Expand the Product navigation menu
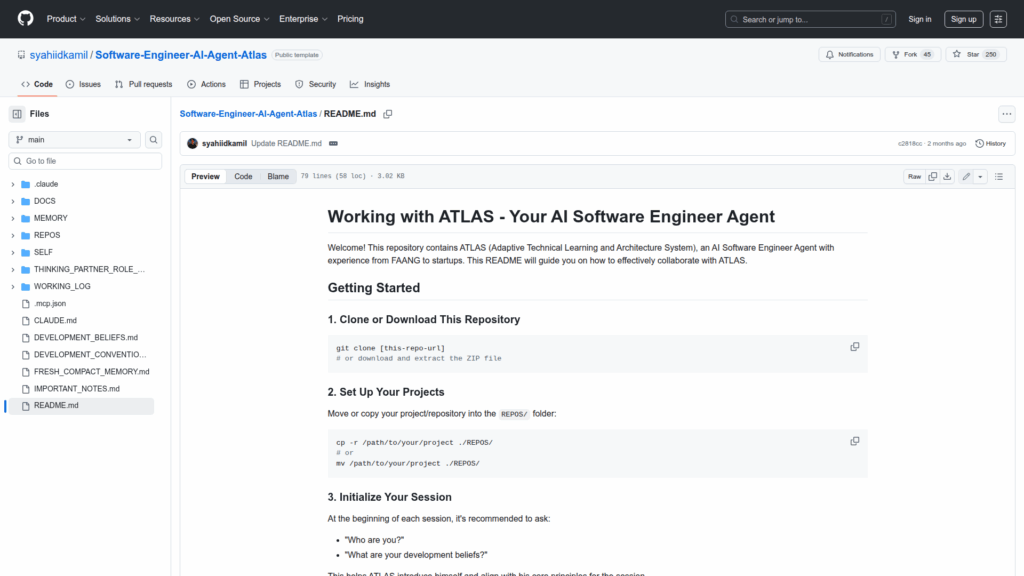The height and width of the screenshot is (576, 1024). click(x=66, y=19)
